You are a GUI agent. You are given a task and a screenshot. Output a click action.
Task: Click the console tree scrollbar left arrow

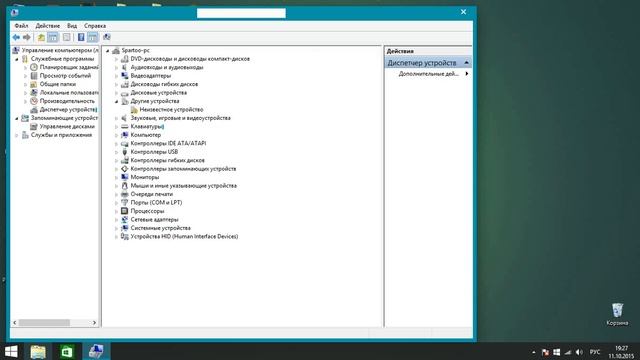(15, 322)
